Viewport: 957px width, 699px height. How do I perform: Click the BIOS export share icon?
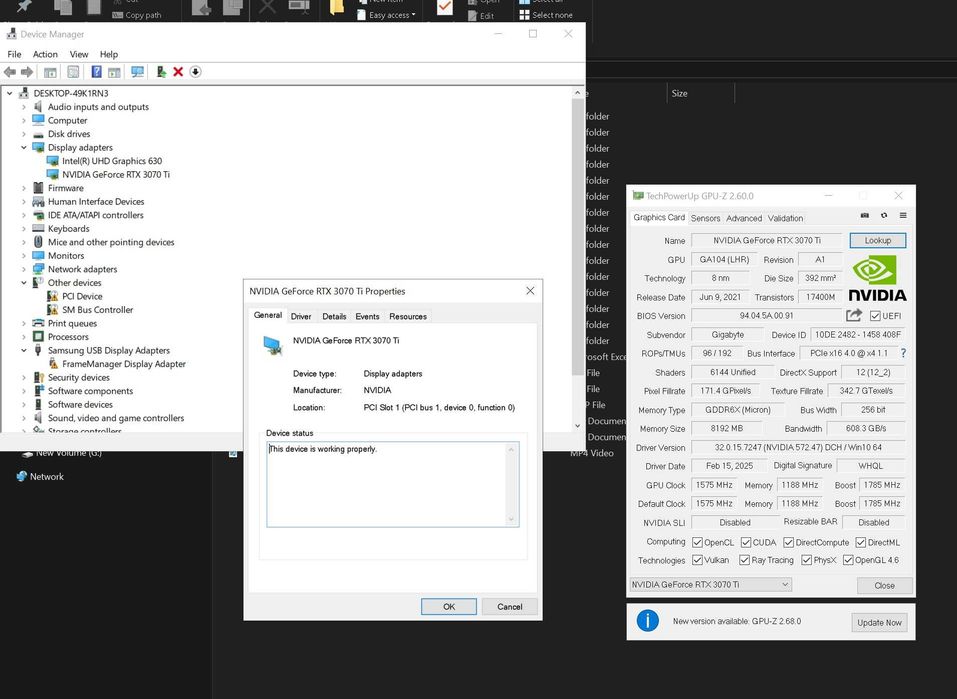[854, 316]
